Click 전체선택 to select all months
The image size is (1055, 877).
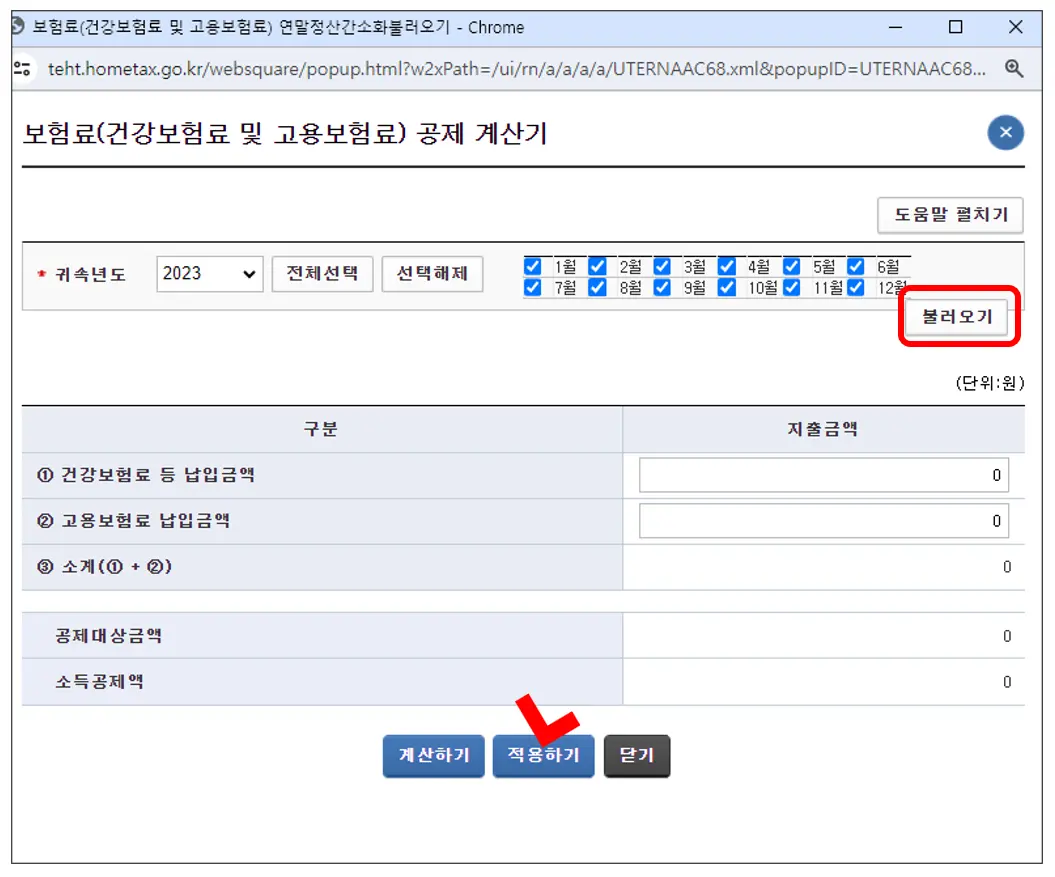tap(322, 273)
